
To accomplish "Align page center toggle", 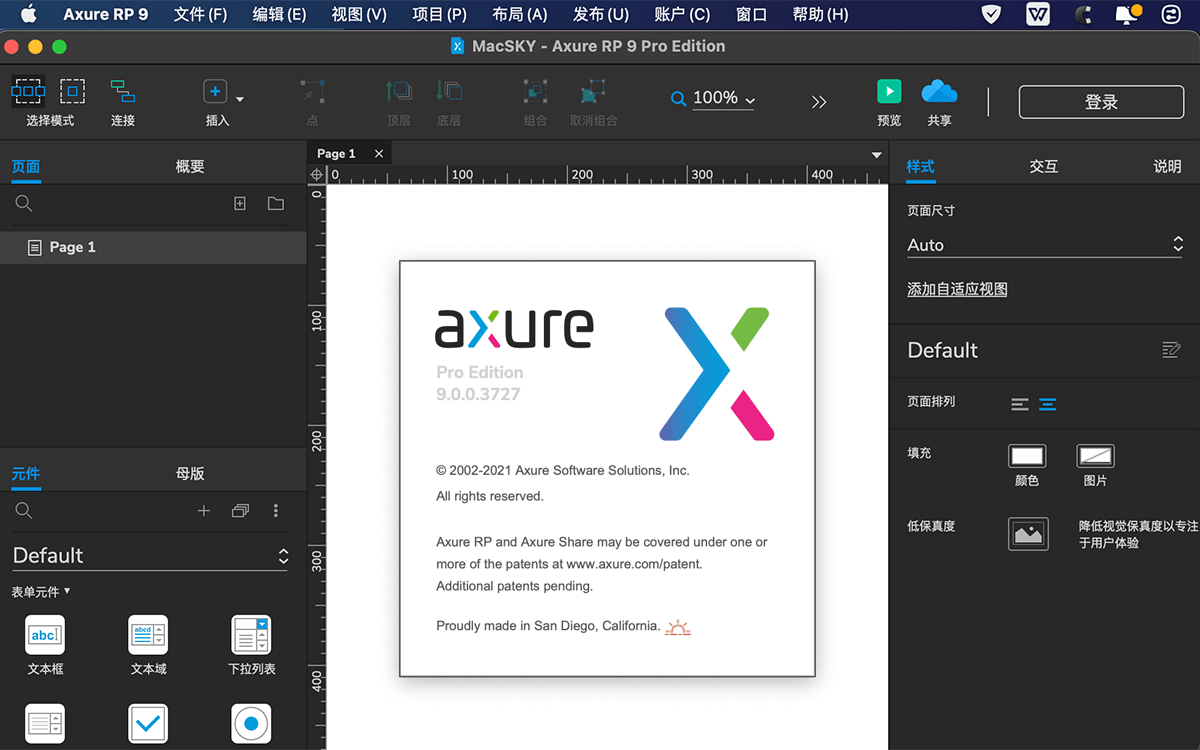I will 1048,404.
